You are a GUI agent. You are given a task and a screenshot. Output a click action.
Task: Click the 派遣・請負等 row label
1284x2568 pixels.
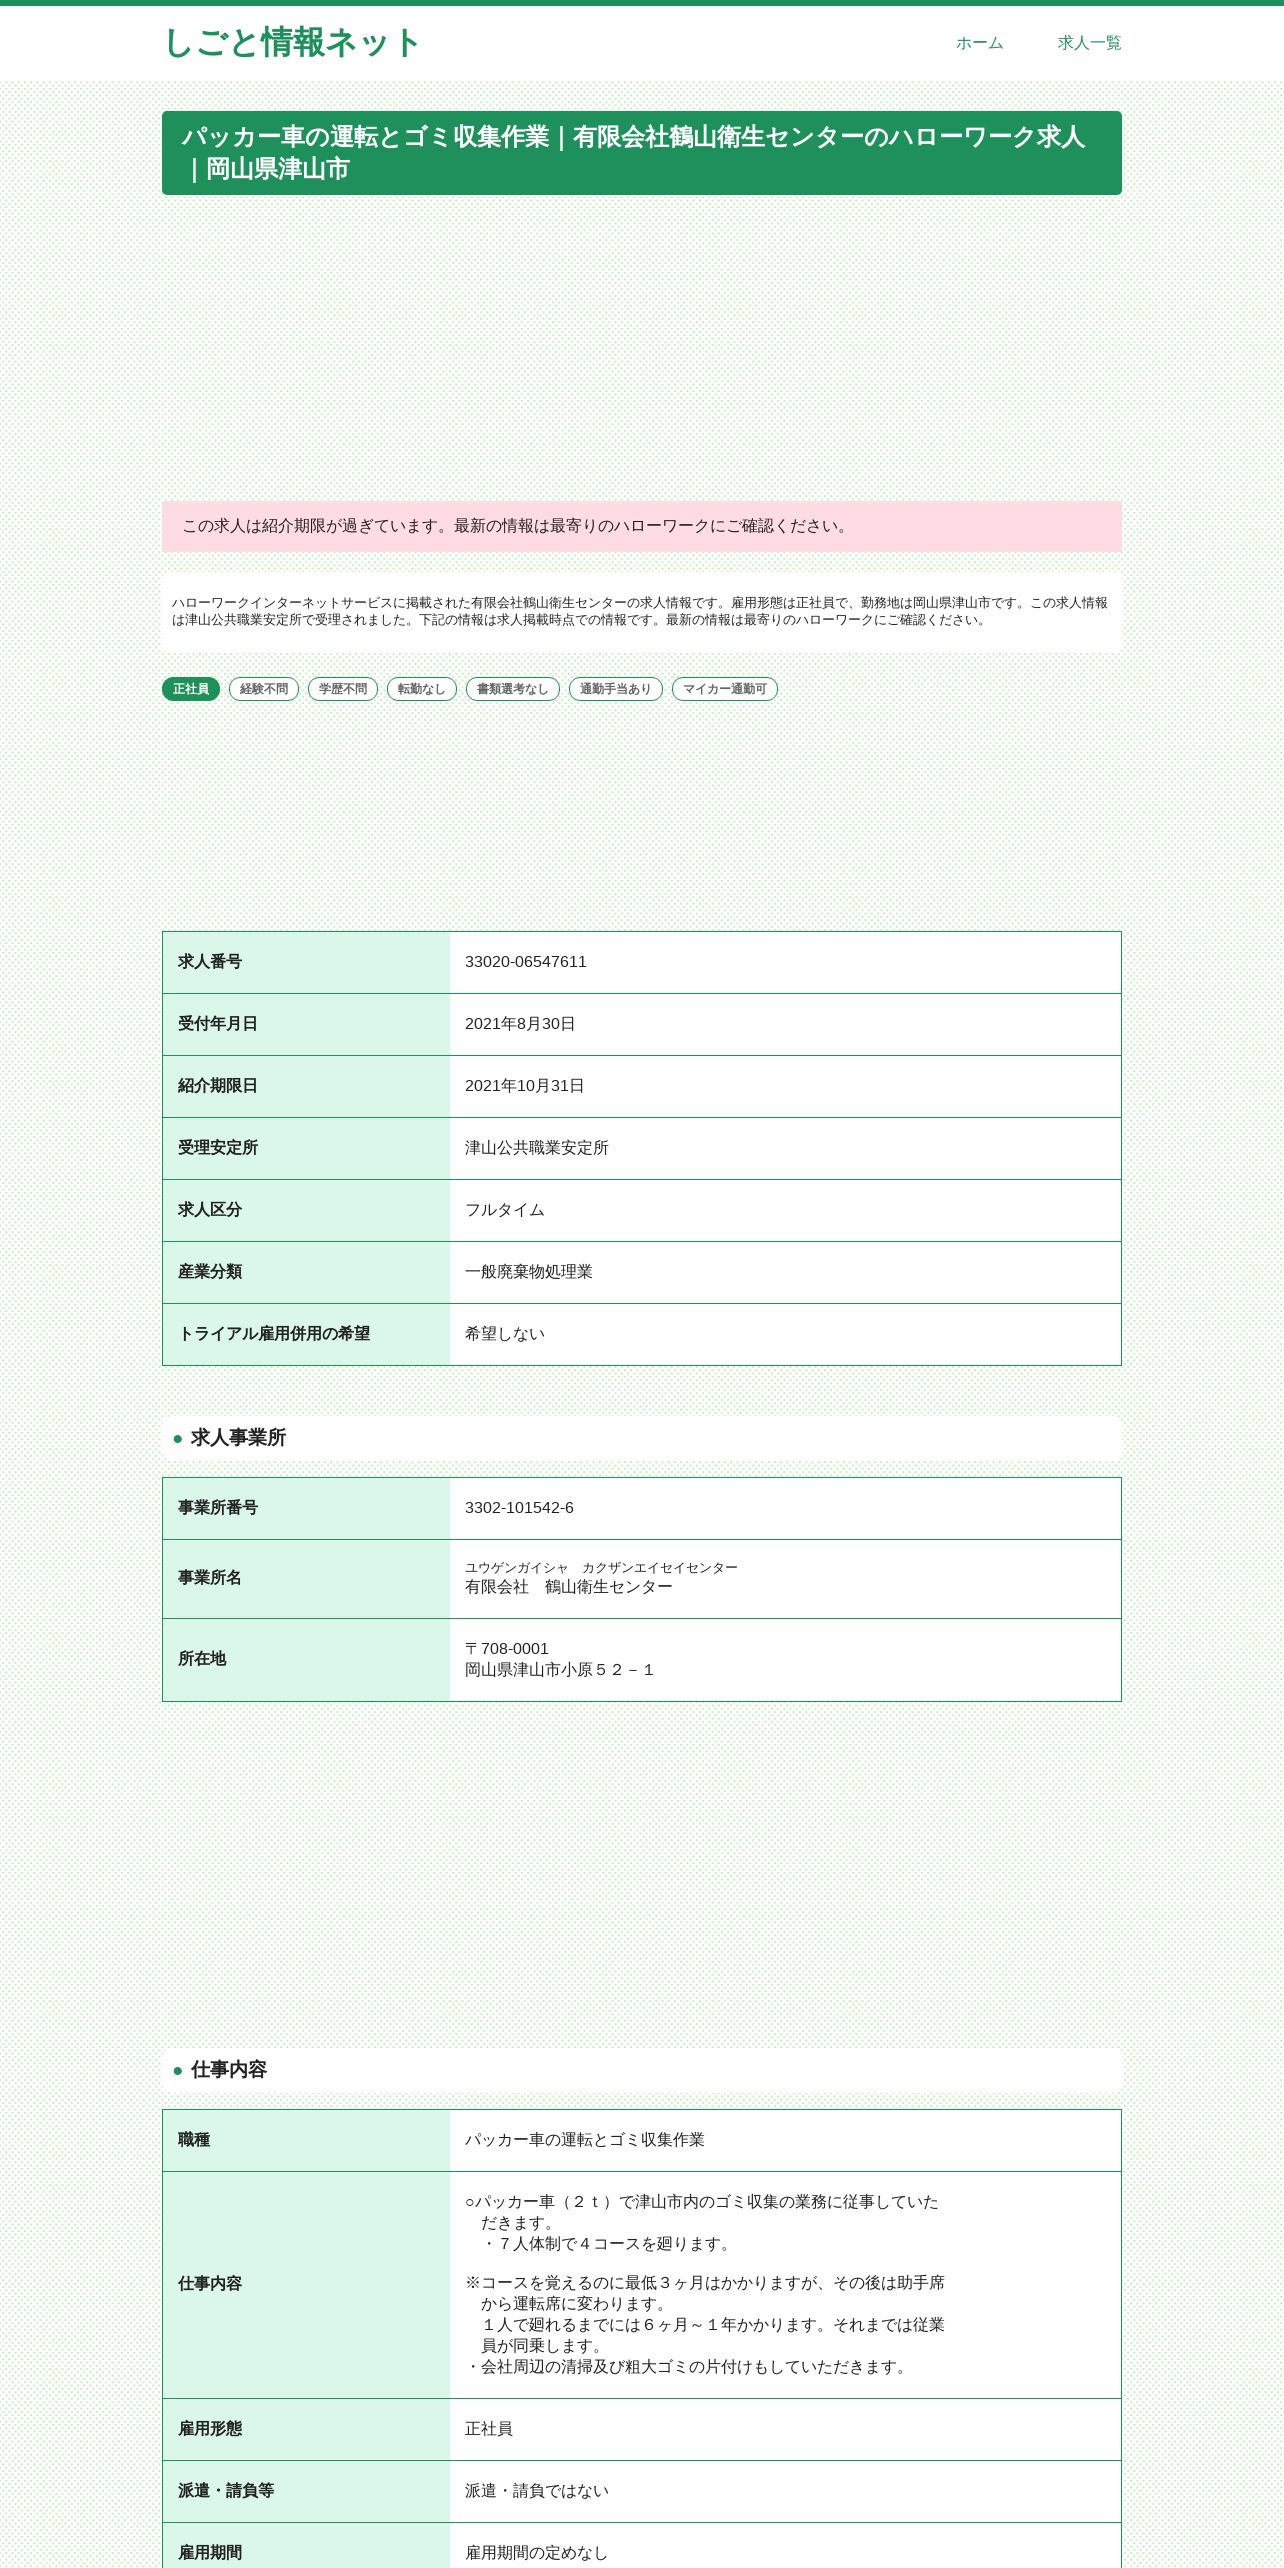(226, 2491)
